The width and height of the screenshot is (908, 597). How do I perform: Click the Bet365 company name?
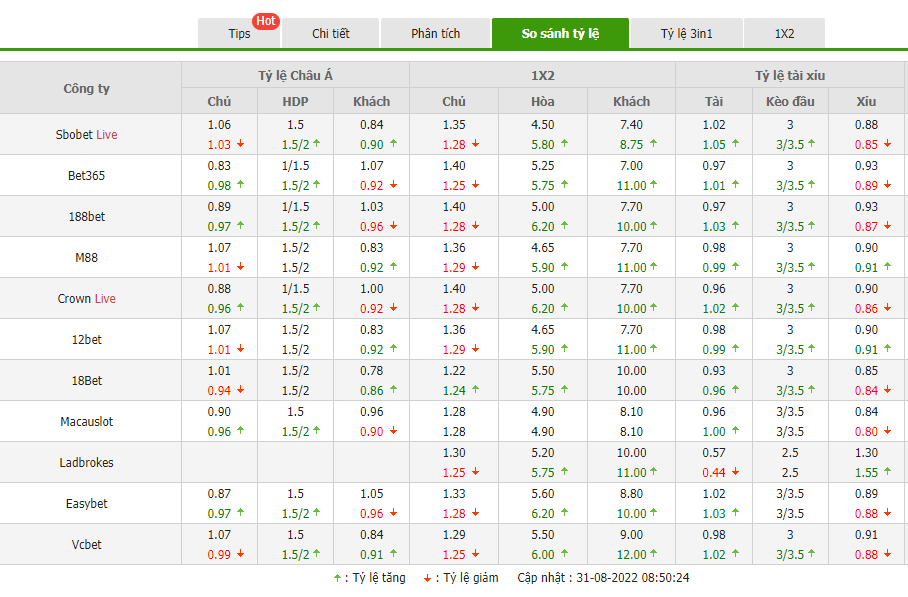point(86,175)
